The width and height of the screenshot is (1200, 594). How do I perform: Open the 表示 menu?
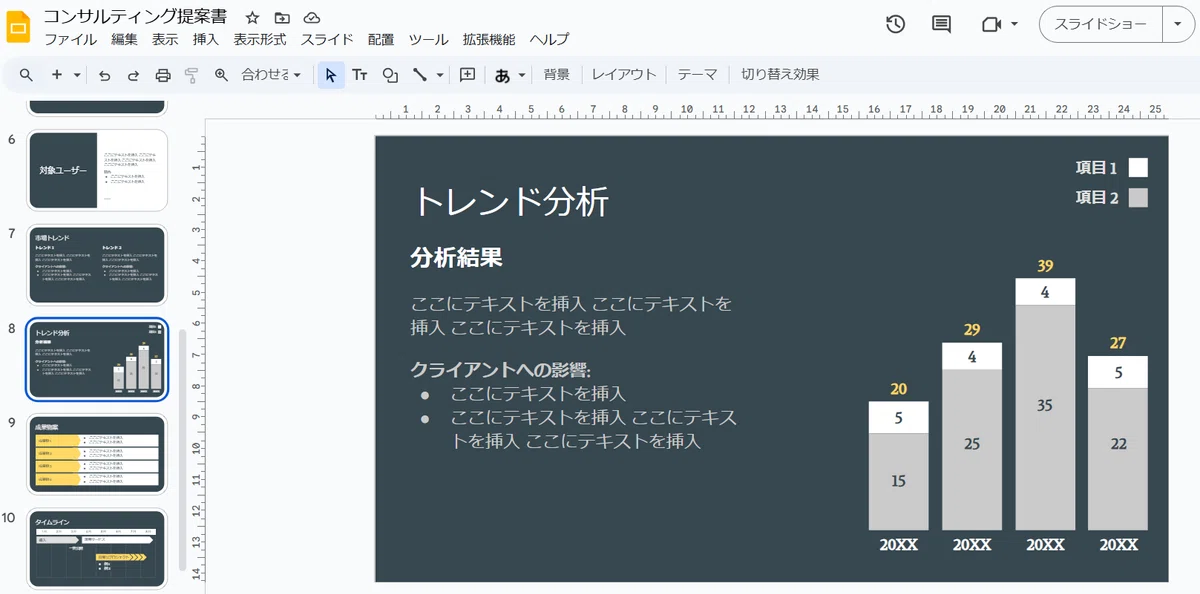(165, 40)
